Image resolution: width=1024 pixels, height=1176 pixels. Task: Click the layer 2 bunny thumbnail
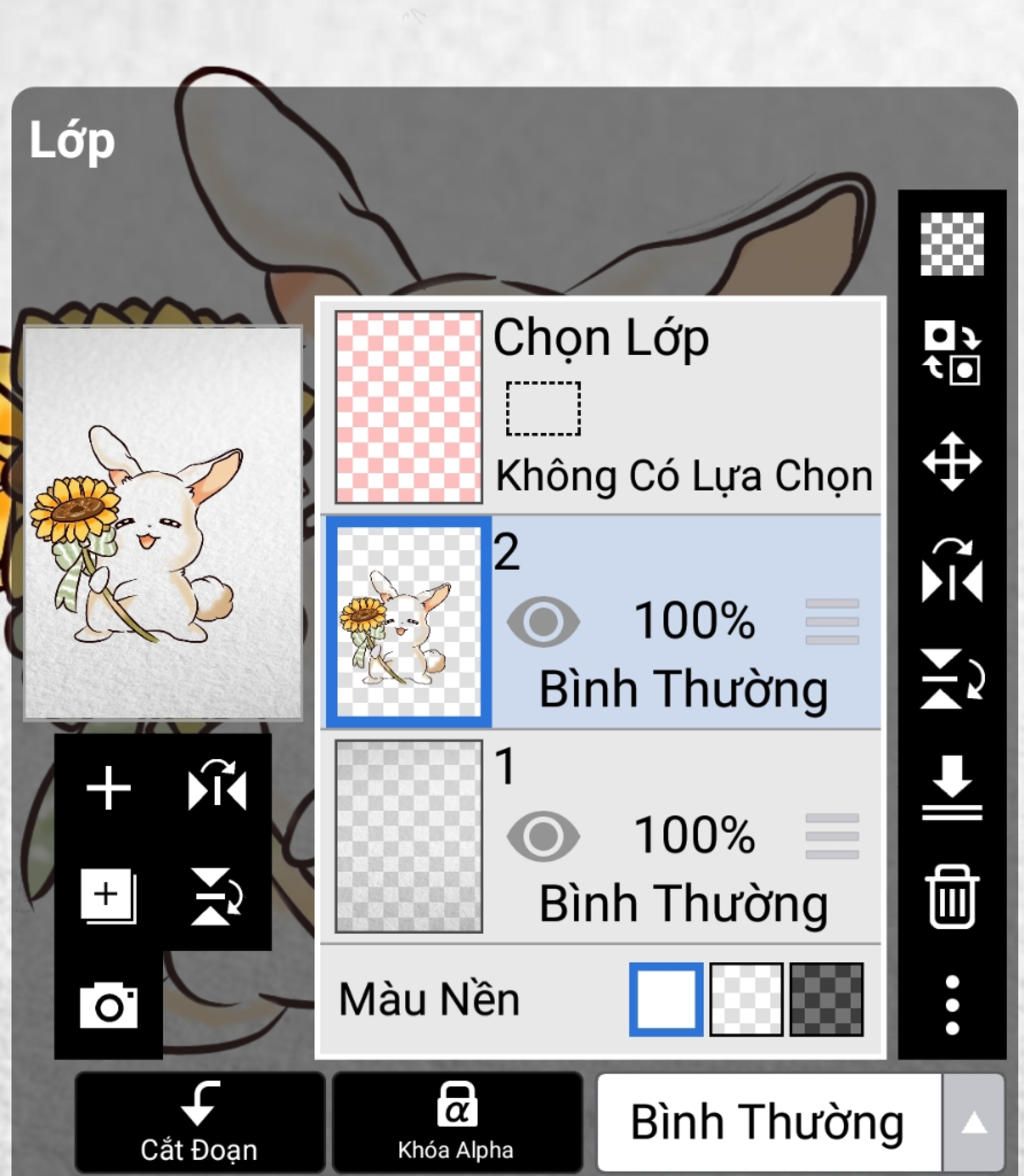[409, 621]
